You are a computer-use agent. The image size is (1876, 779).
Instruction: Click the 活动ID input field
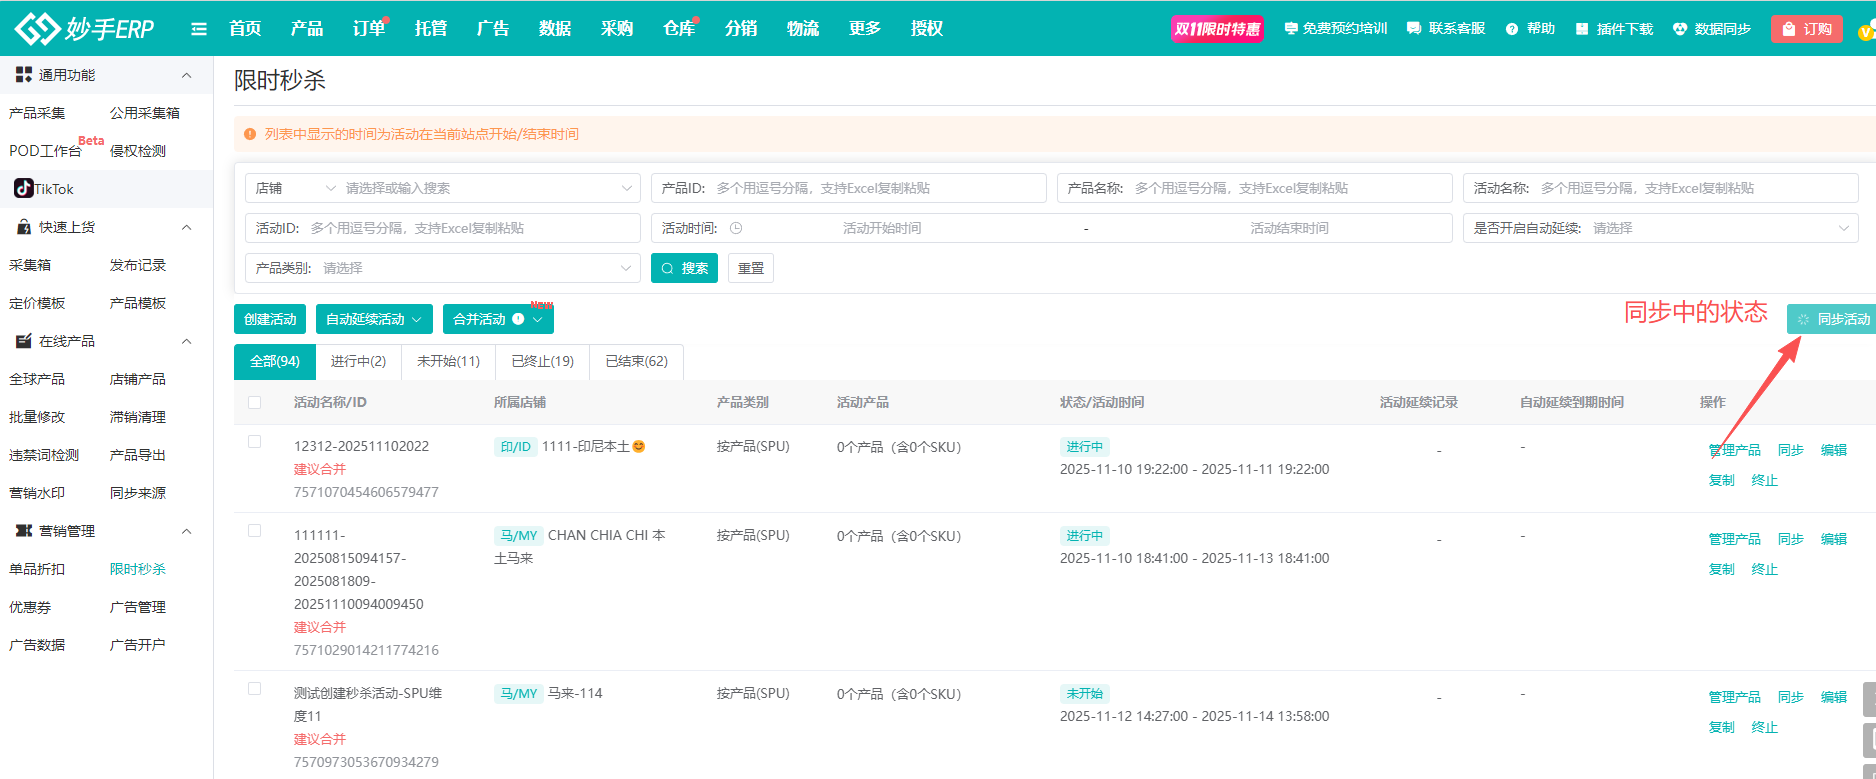tap(470, 228)
